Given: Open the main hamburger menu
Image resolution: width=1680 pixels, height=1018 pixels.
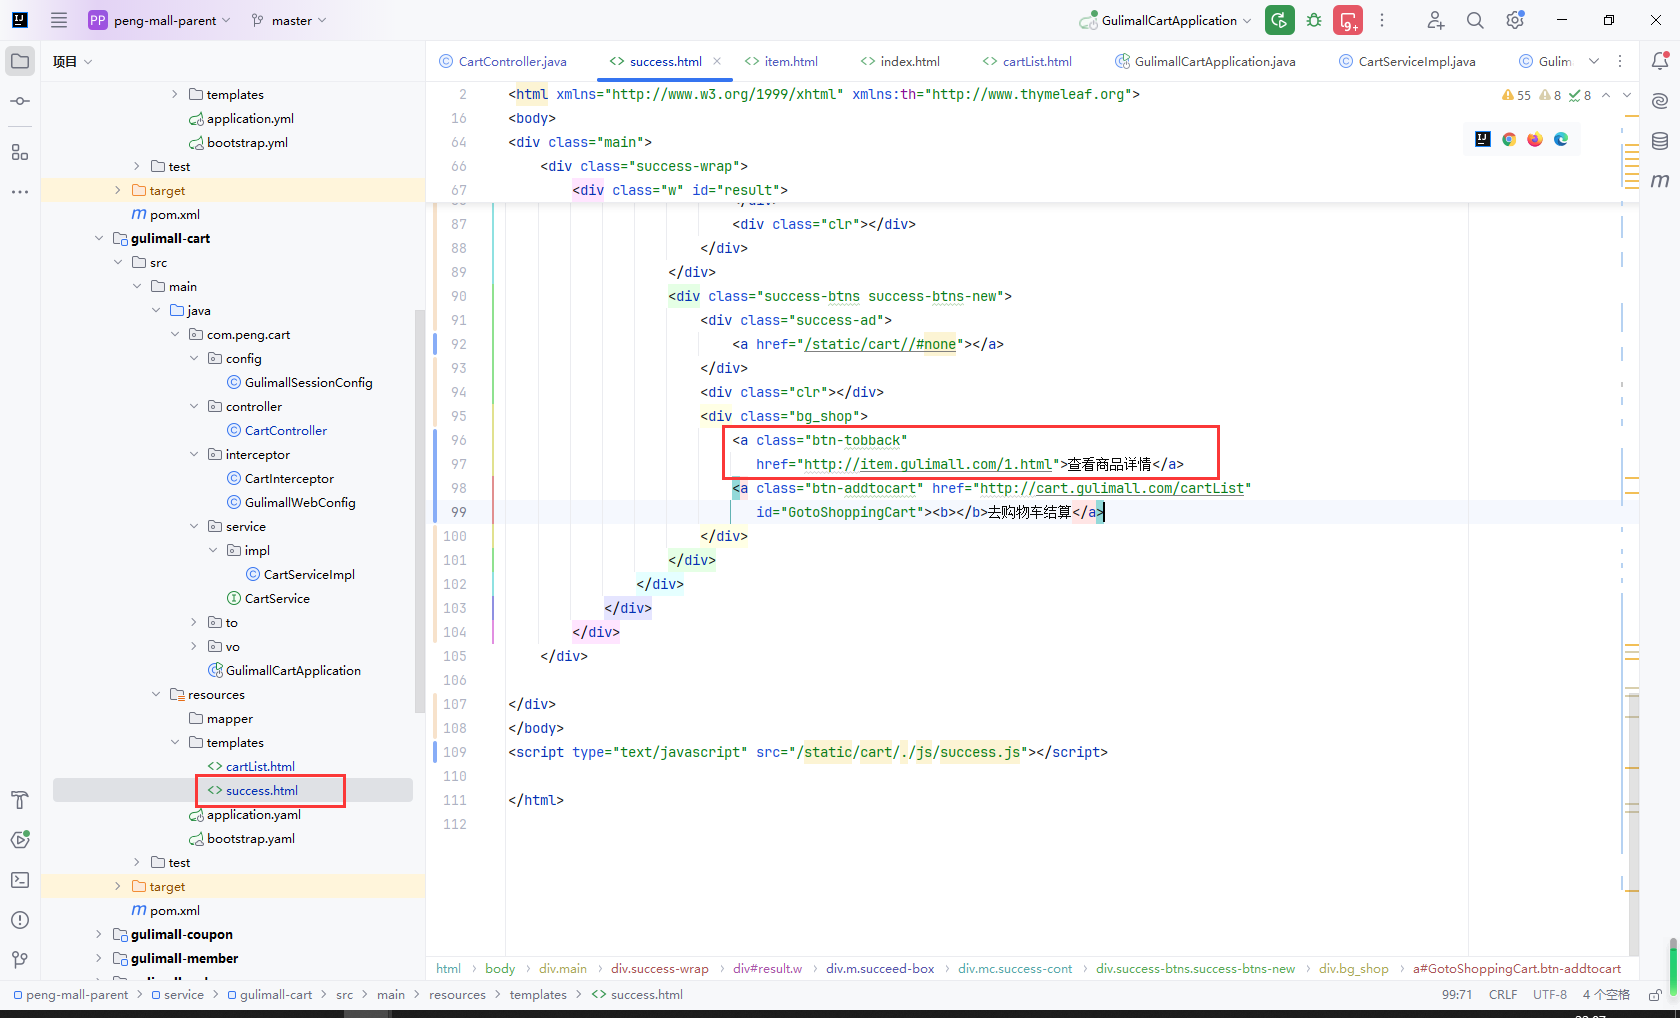Looking at the screenshot, I should pyautogui.click(x=59, y=20).
